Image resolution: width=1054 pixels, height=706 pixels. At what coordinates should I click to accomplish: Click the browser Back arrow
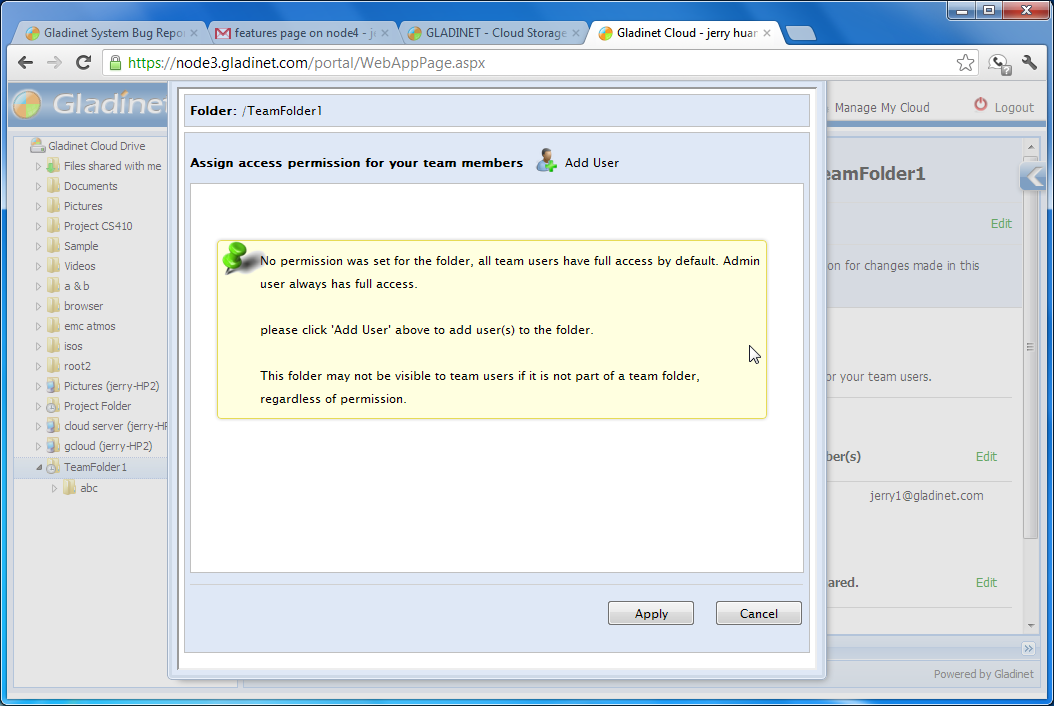26,63
